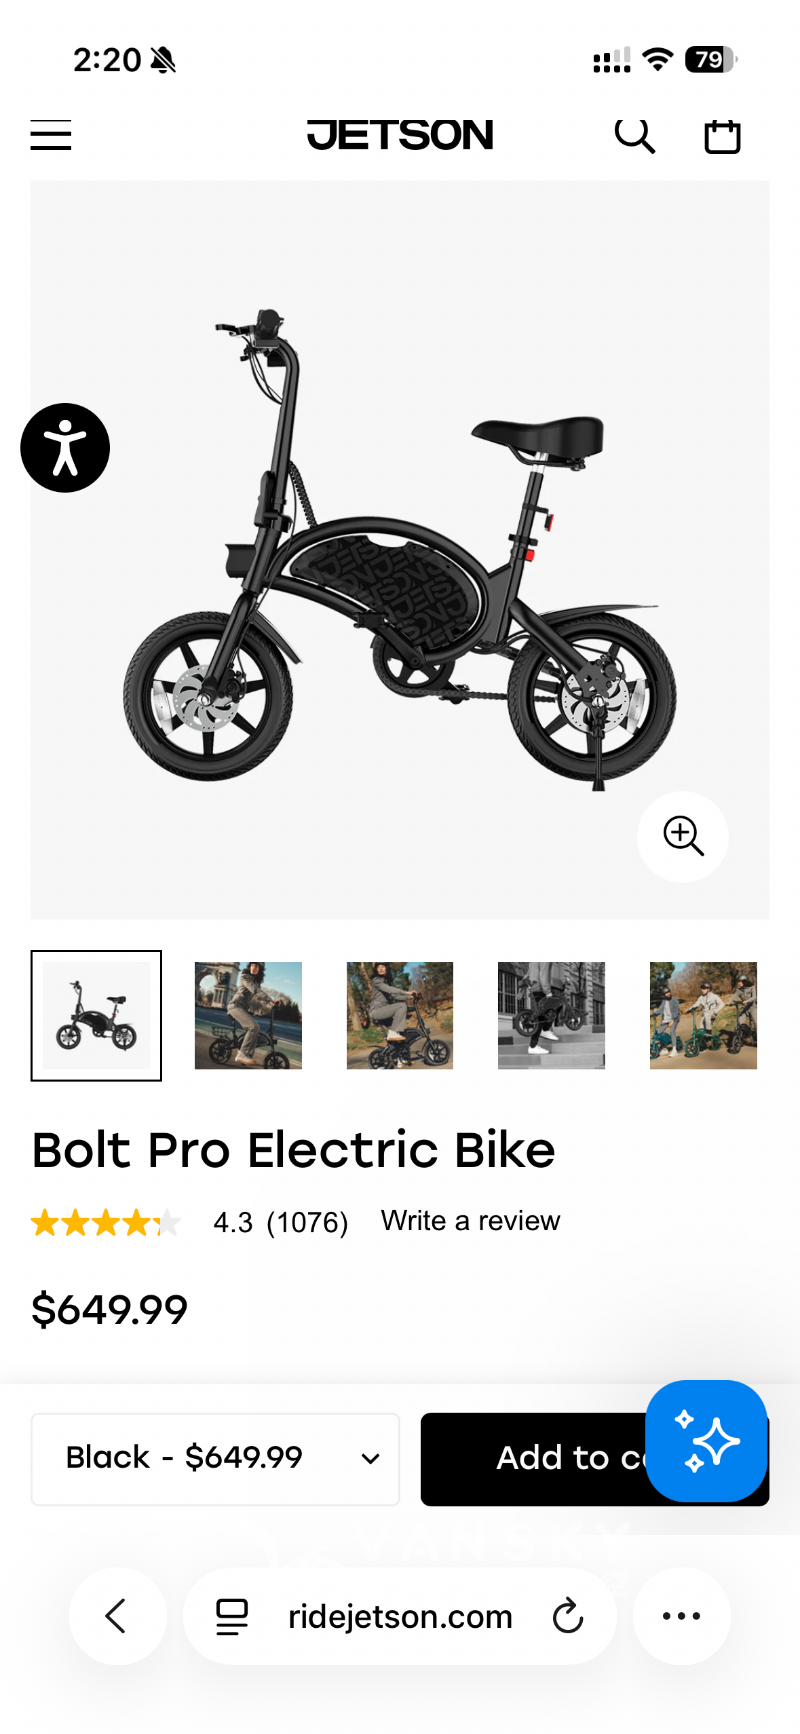Click the Write a review link
The width and height of the screenshot is (800, 1734).
(x=470, y=1221)
